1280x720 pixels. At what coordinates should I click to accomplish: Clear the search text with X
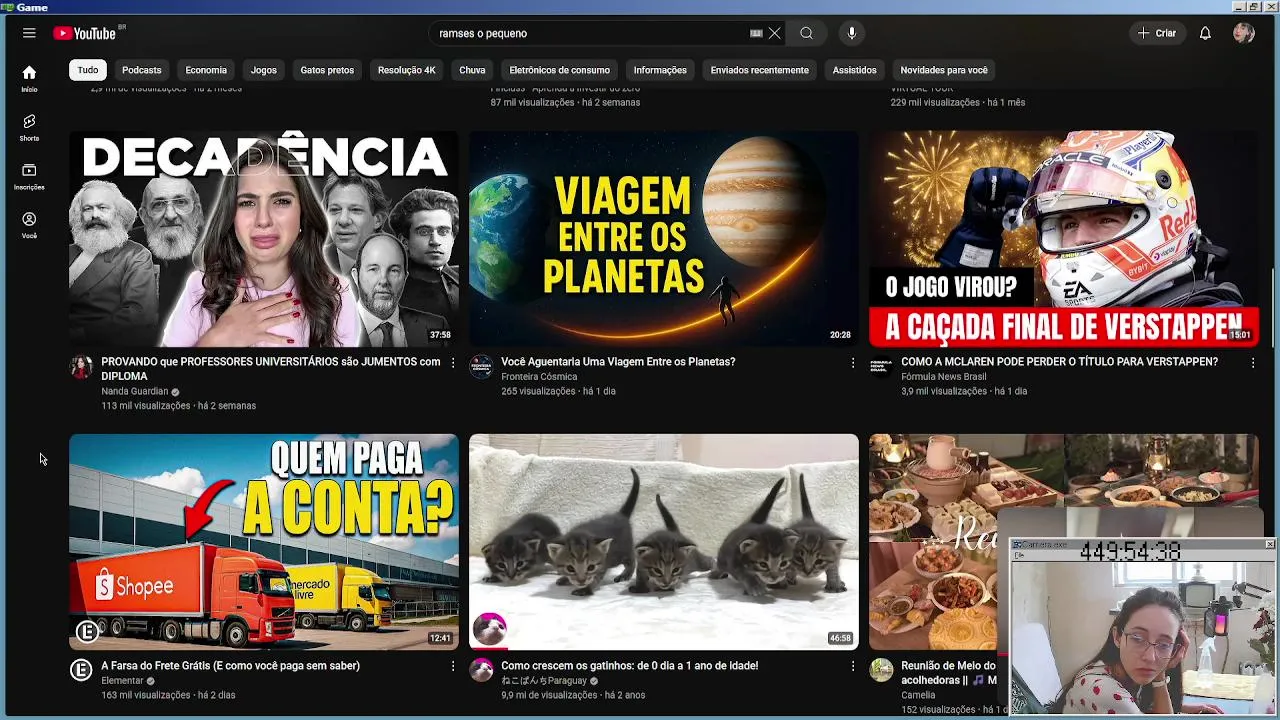point(774,33)
